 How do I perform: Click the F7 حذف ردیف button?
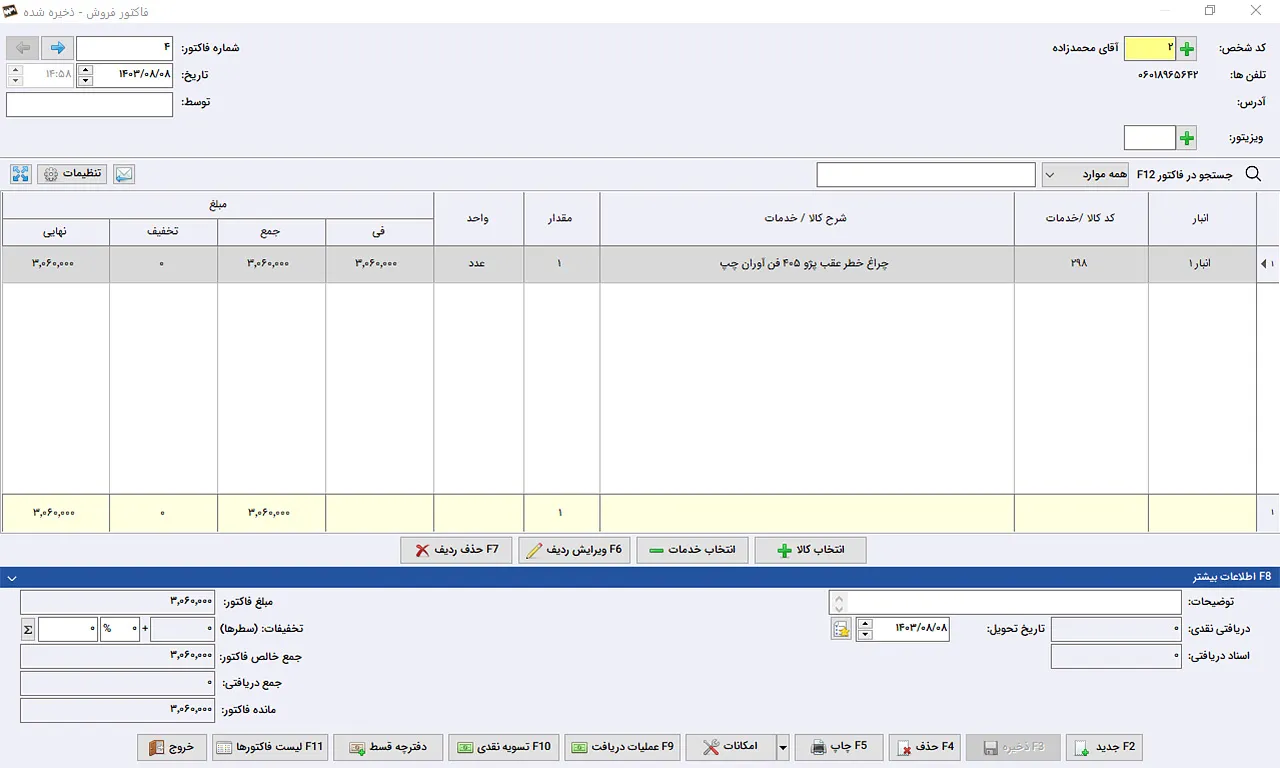point(456,551)
